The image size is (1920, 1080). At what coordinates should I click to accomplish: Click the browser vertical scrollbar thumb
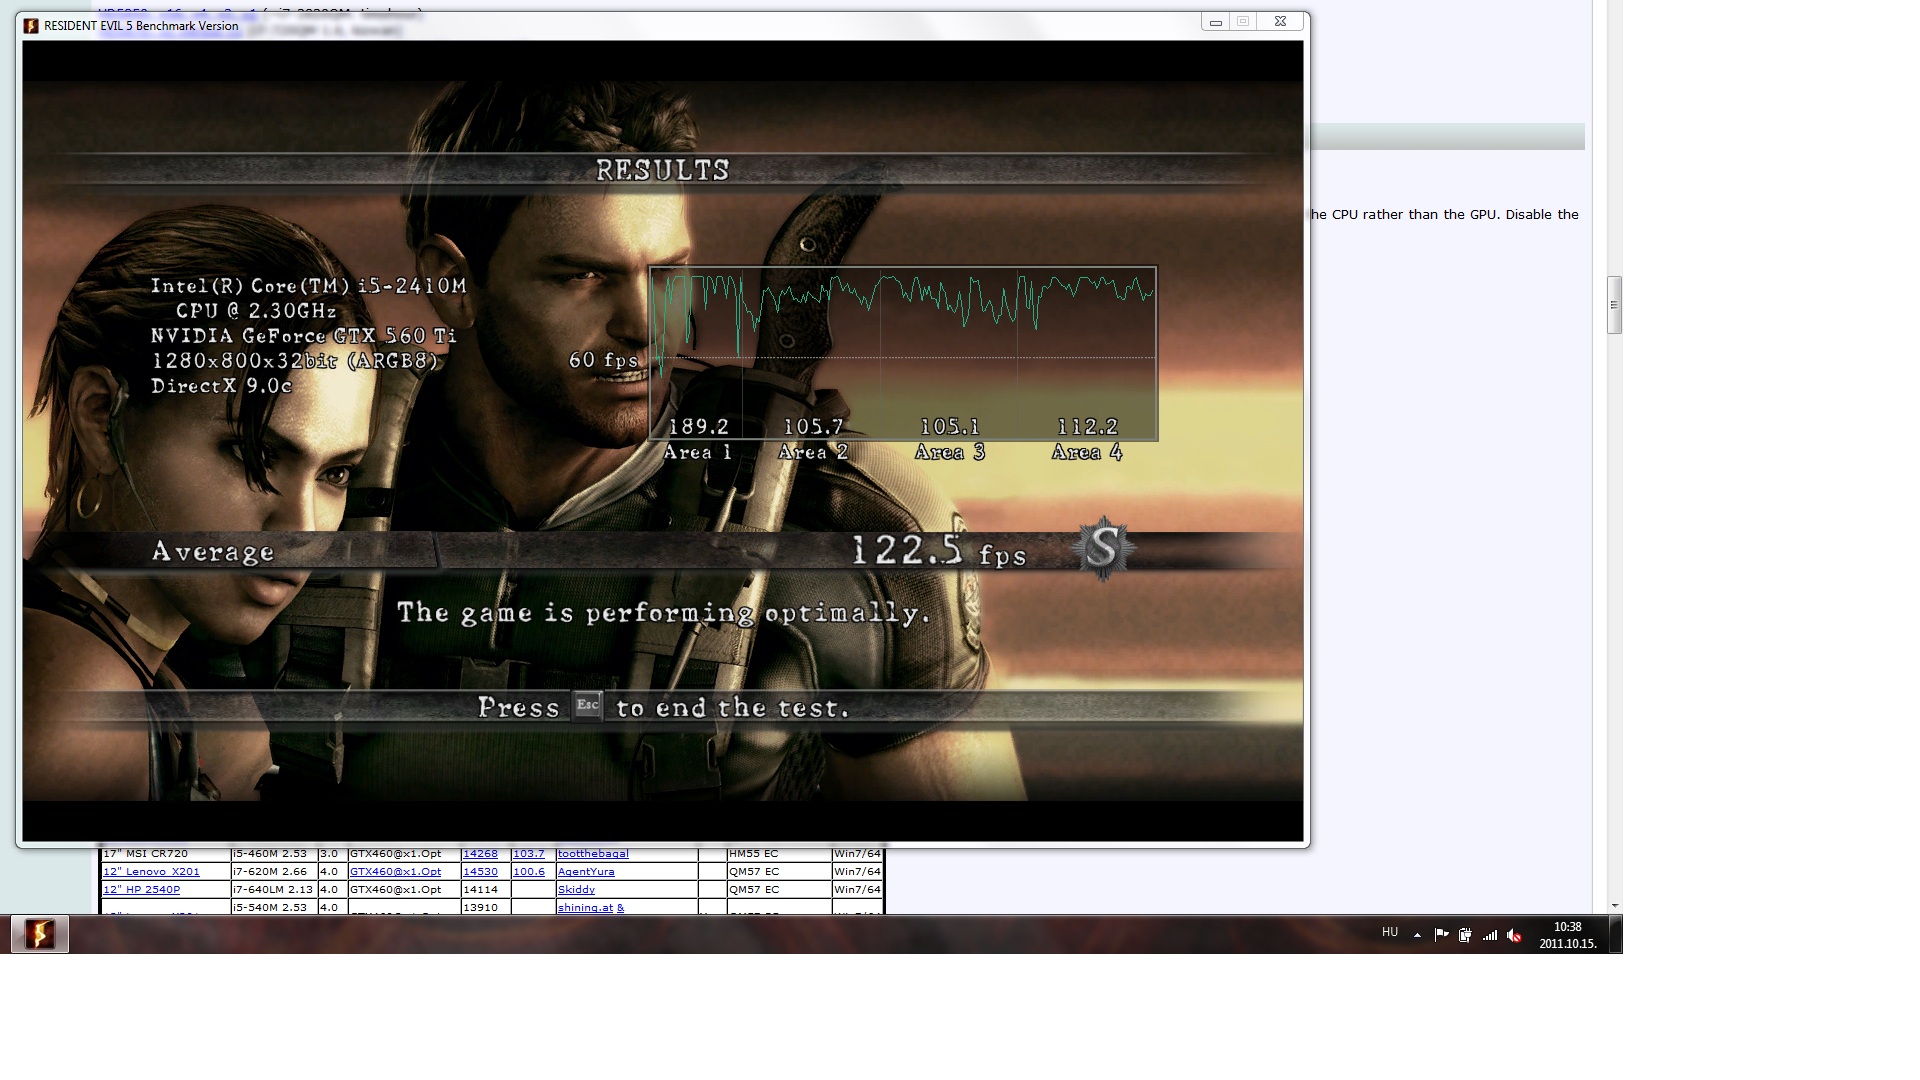(1614, 305)
